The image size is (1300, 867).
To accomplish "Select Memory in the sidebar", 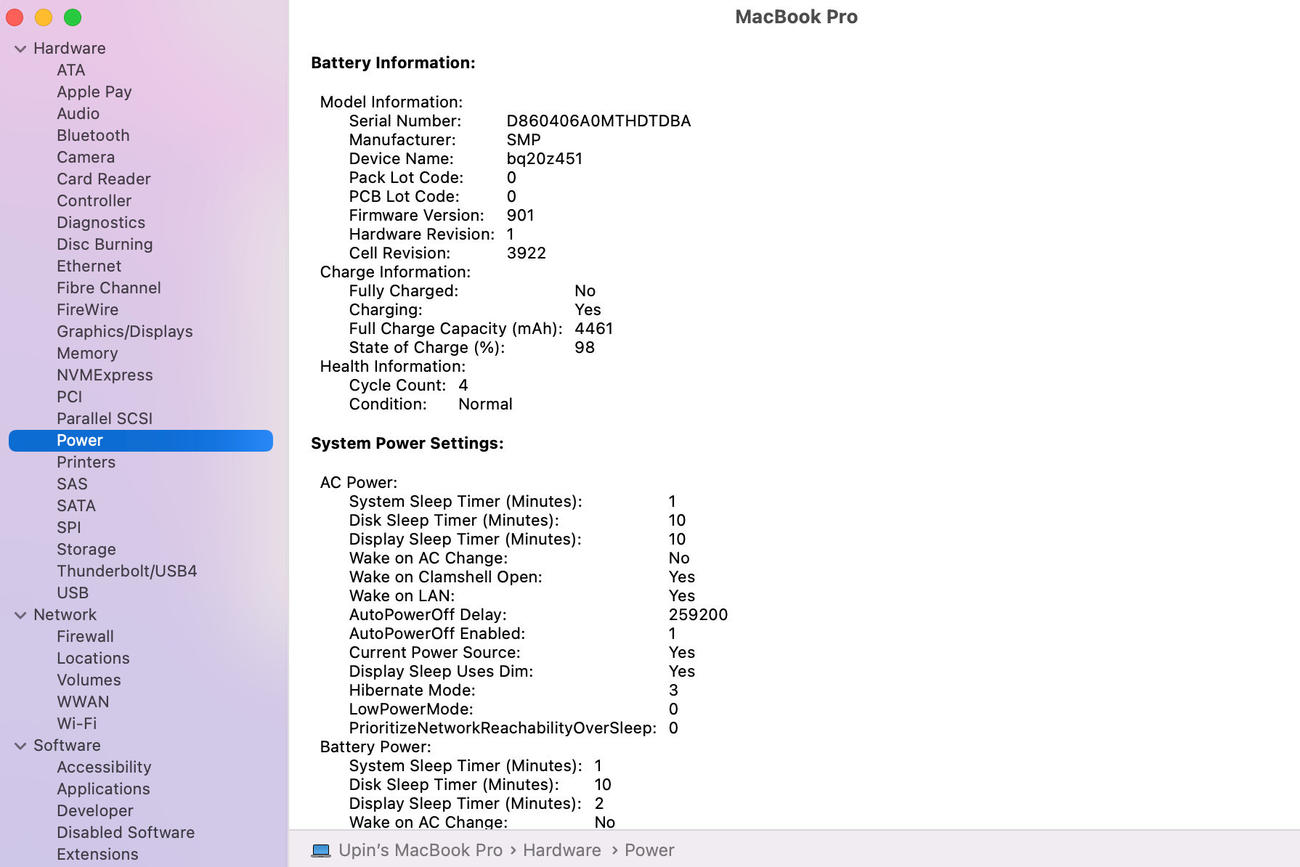I will (x=87, y=353).
